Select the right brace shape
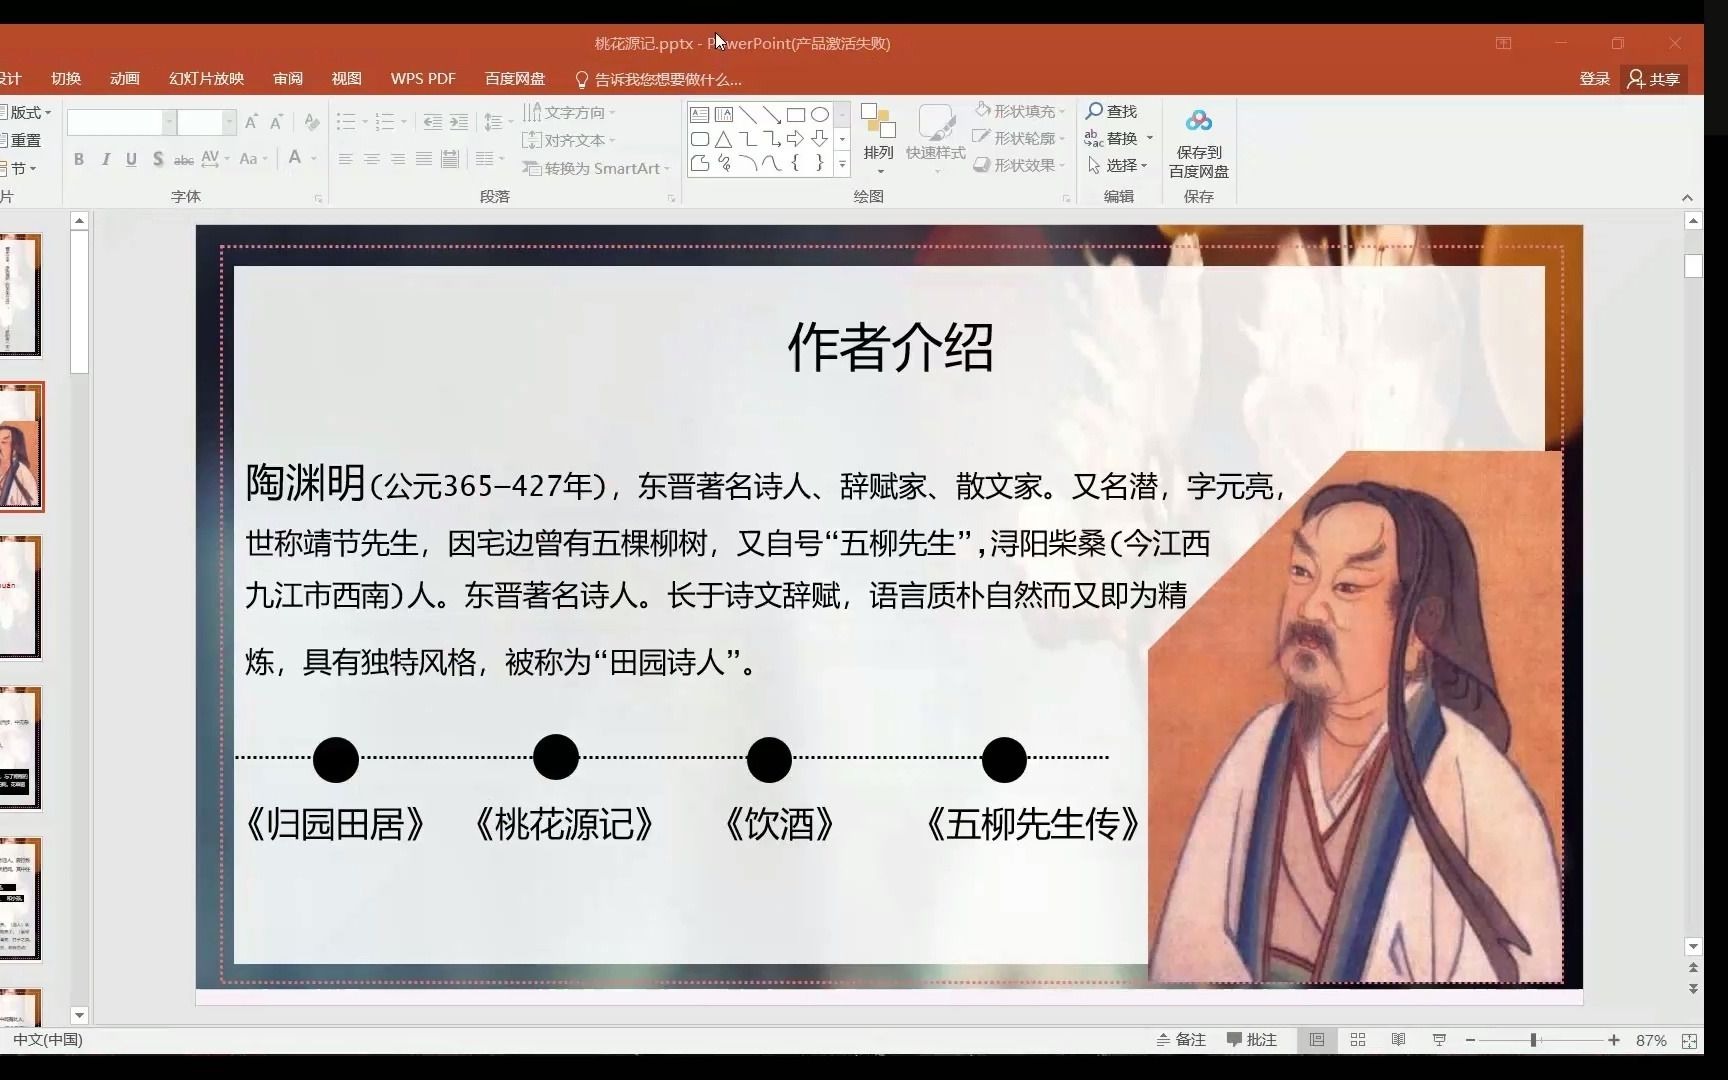The height and width of the screenshot is (1080, 1728). click(x=820, y=163)
